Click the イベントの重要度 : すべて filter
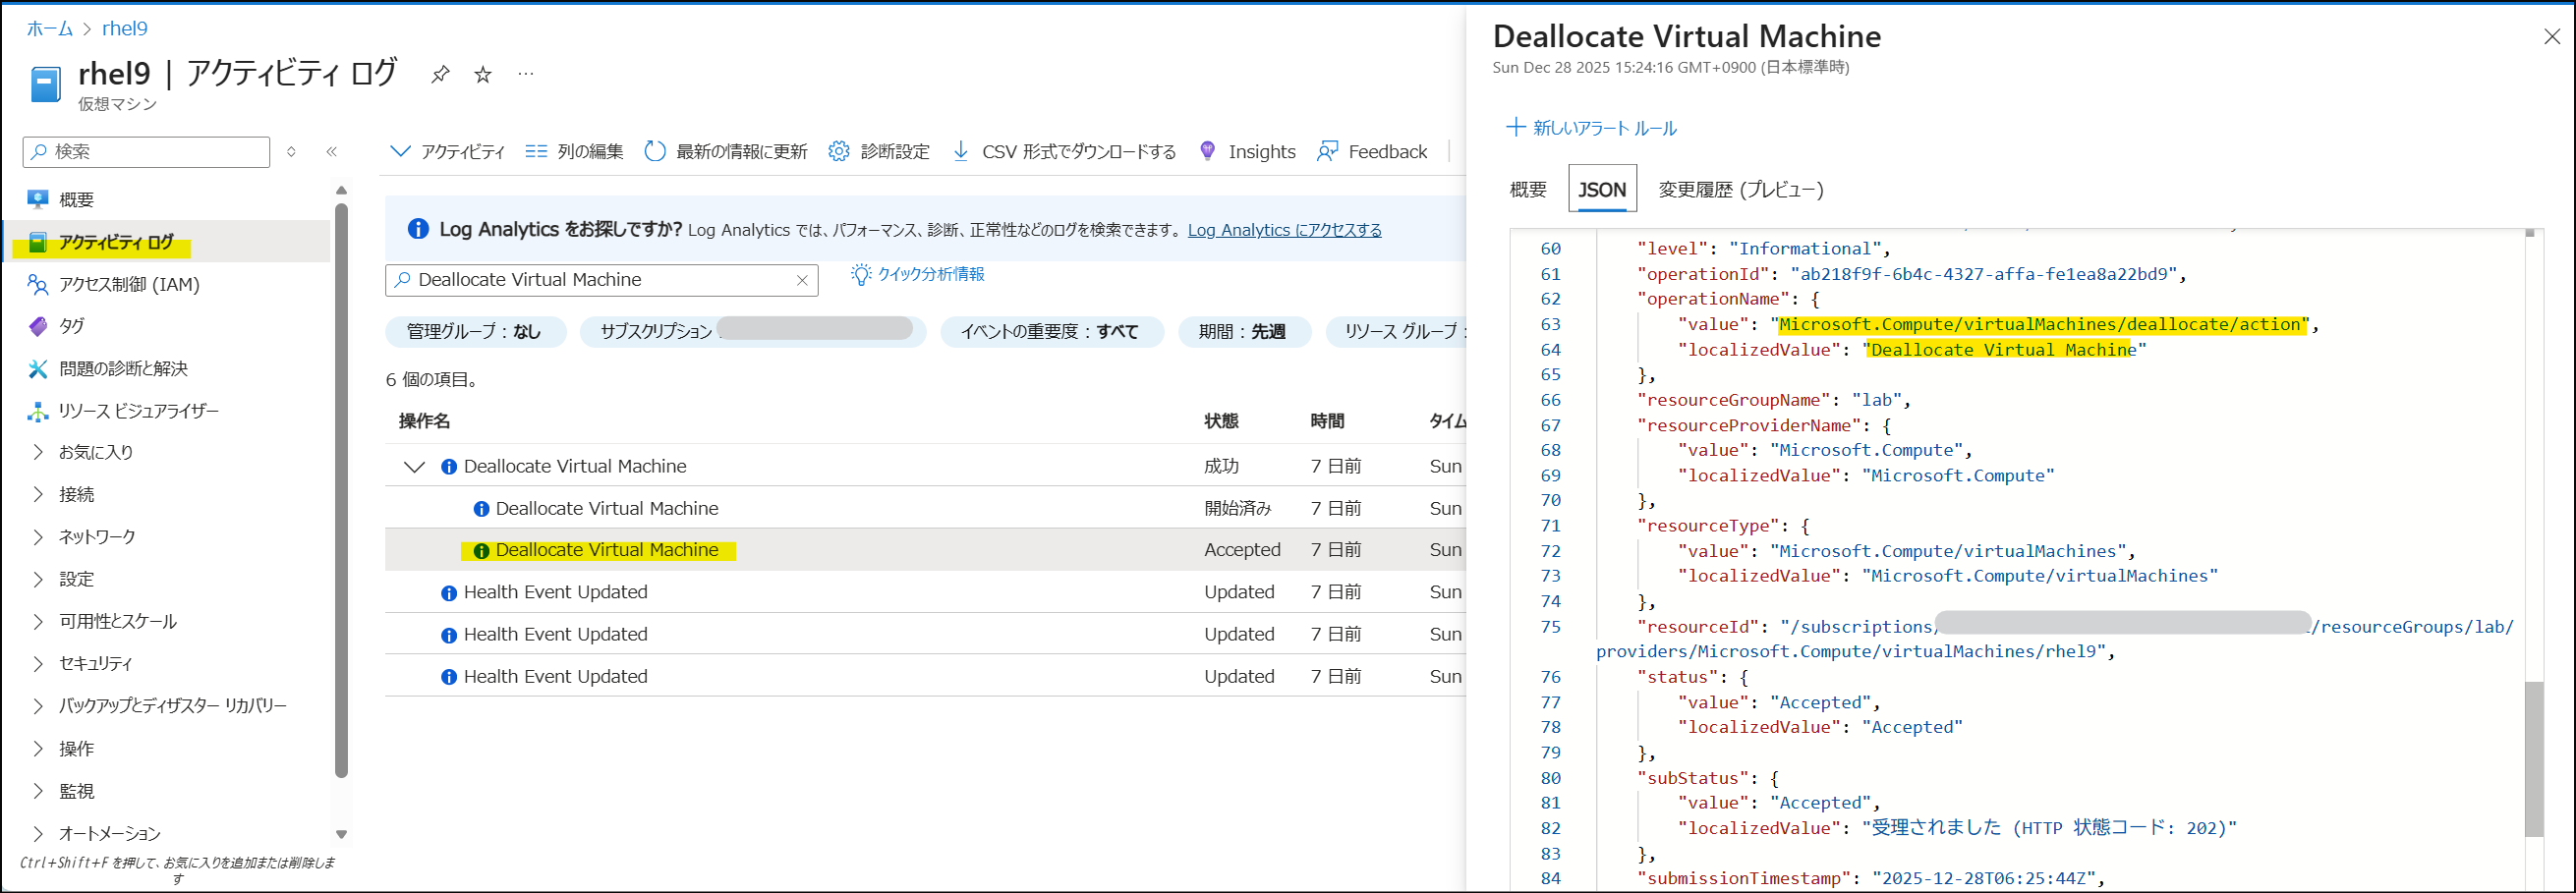Image resolution: width=2576 pixels, height=893 pixels. (x=1051, y=332)
